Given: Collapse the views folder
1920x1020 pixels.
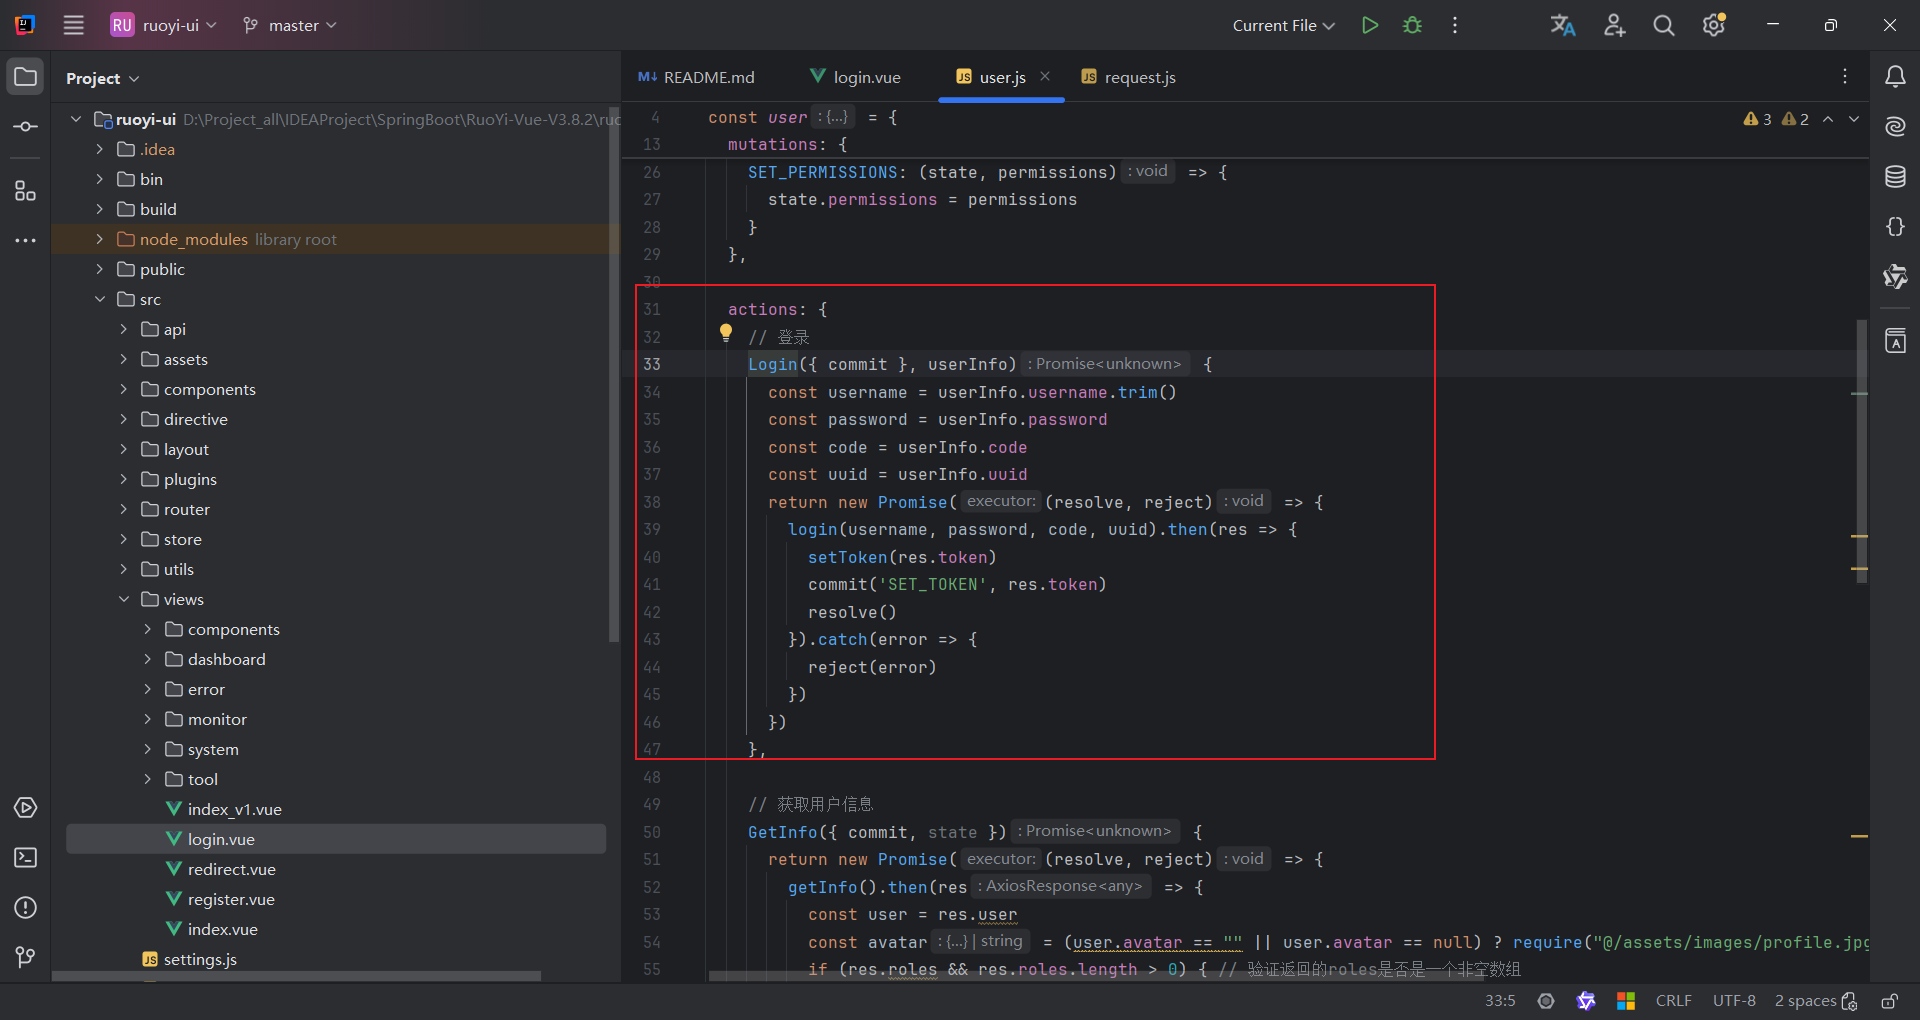Looking at the screenshot, I should 124,599.
